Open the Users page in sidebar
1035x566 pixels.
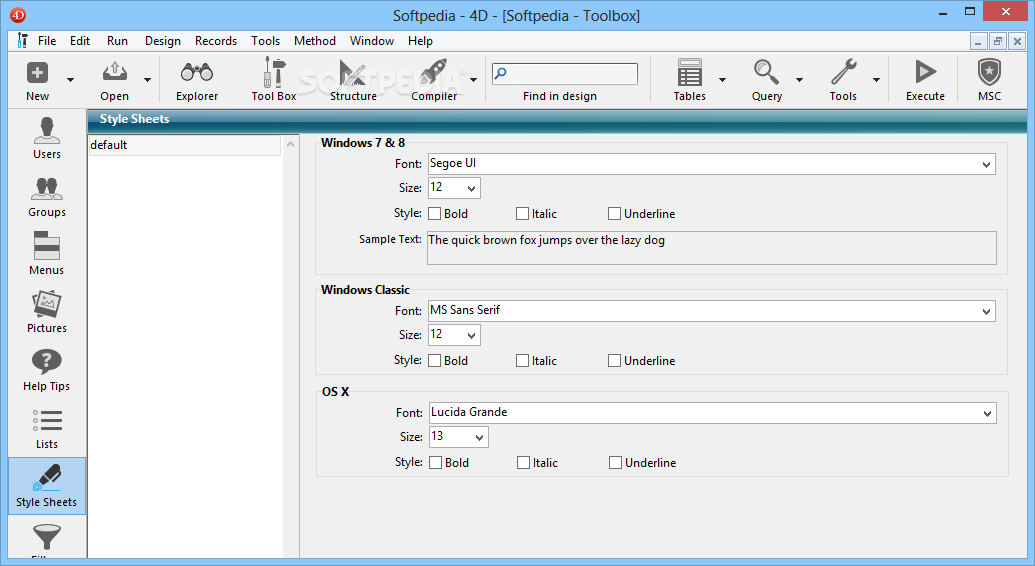[47, 138]
